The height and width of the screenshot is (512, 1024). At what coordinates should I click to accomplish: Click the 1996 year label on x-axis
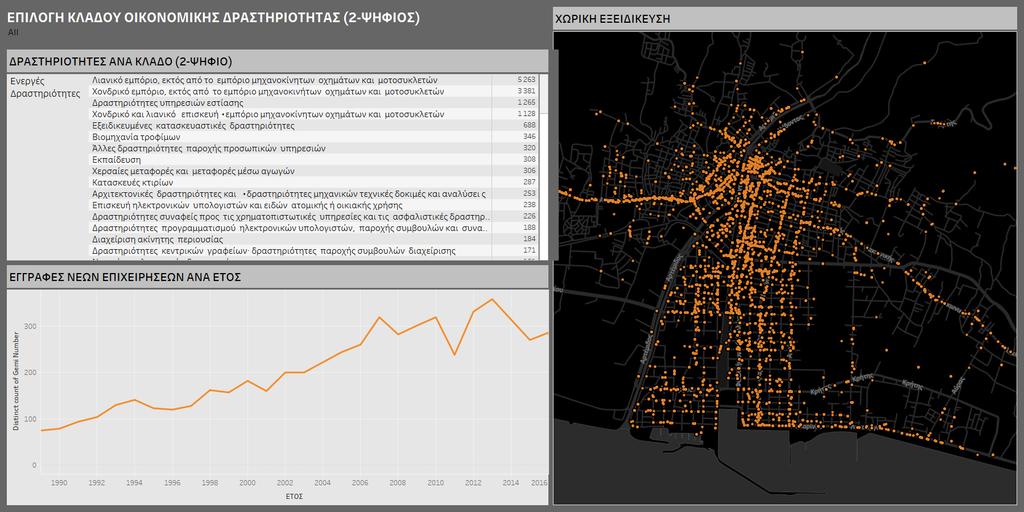172,483
